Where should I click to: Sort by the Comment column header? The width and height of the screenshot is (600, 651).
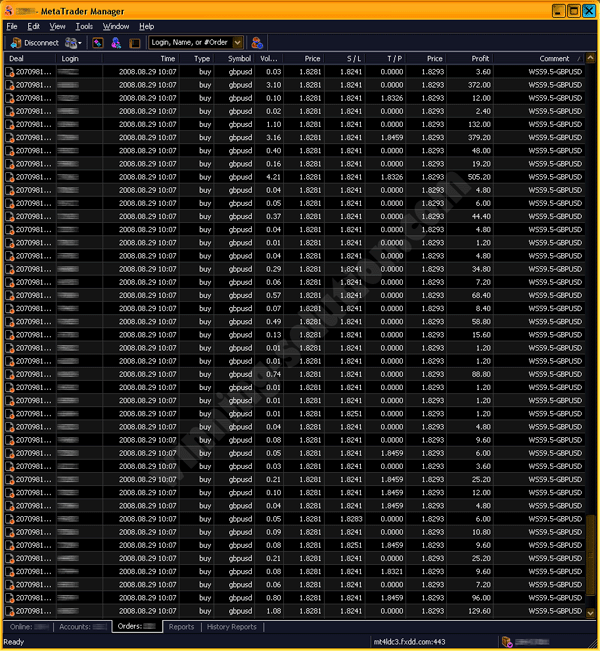[x=554, y=59]
